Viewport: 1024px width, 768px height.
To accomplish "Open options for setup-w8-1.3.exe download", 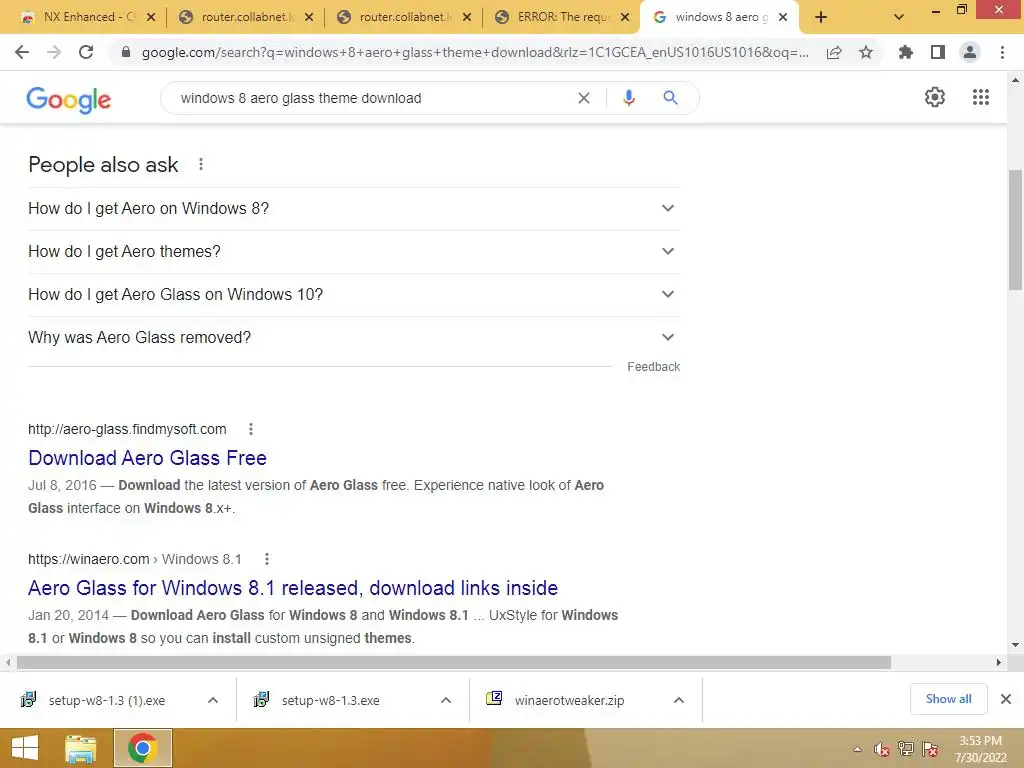I will (446, 700).
